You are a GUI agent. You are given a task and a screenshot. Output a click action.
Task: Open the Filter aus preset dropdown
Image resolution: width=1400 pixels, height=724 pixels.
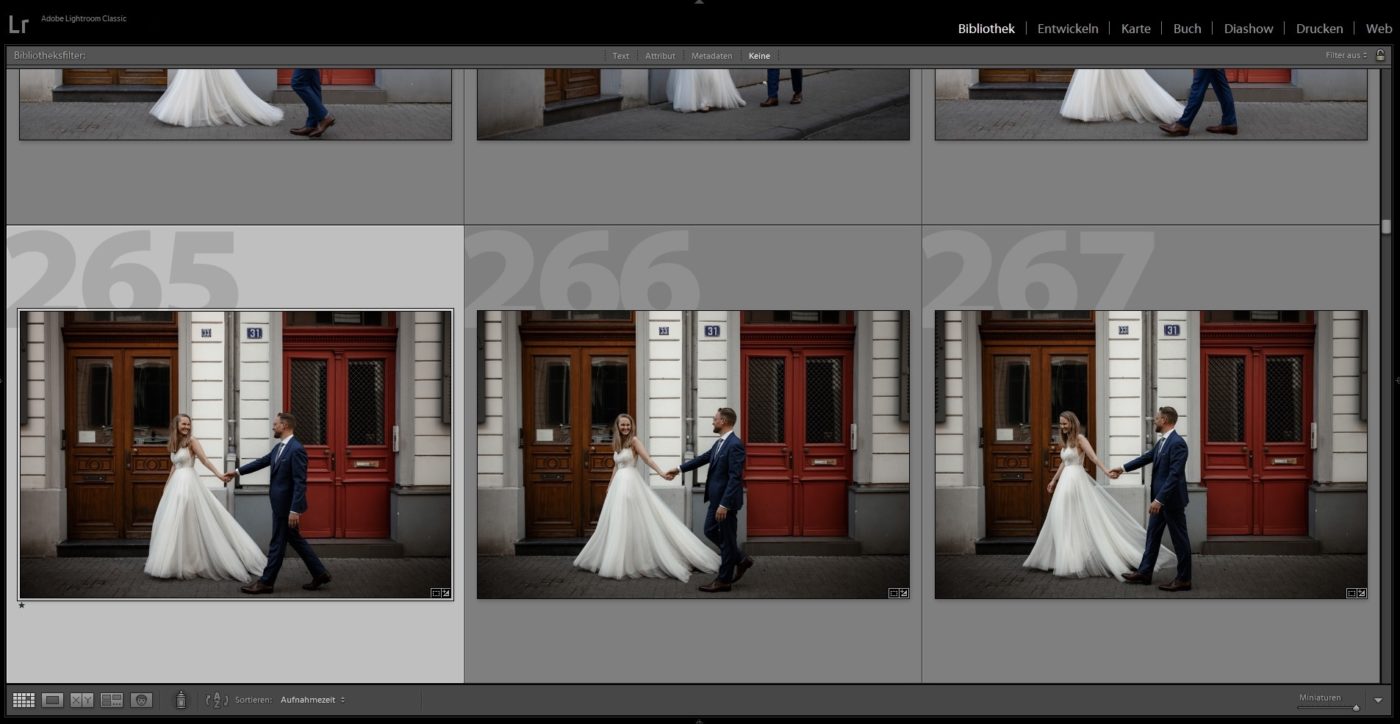(x=1346, y=56)
